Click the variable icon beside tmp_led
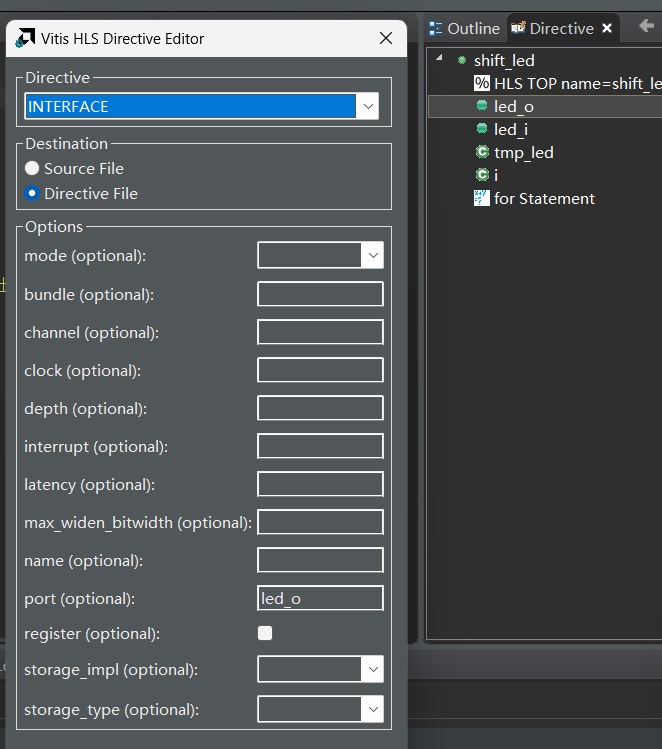This screenshot has width=662, height=749. point(482,151)
